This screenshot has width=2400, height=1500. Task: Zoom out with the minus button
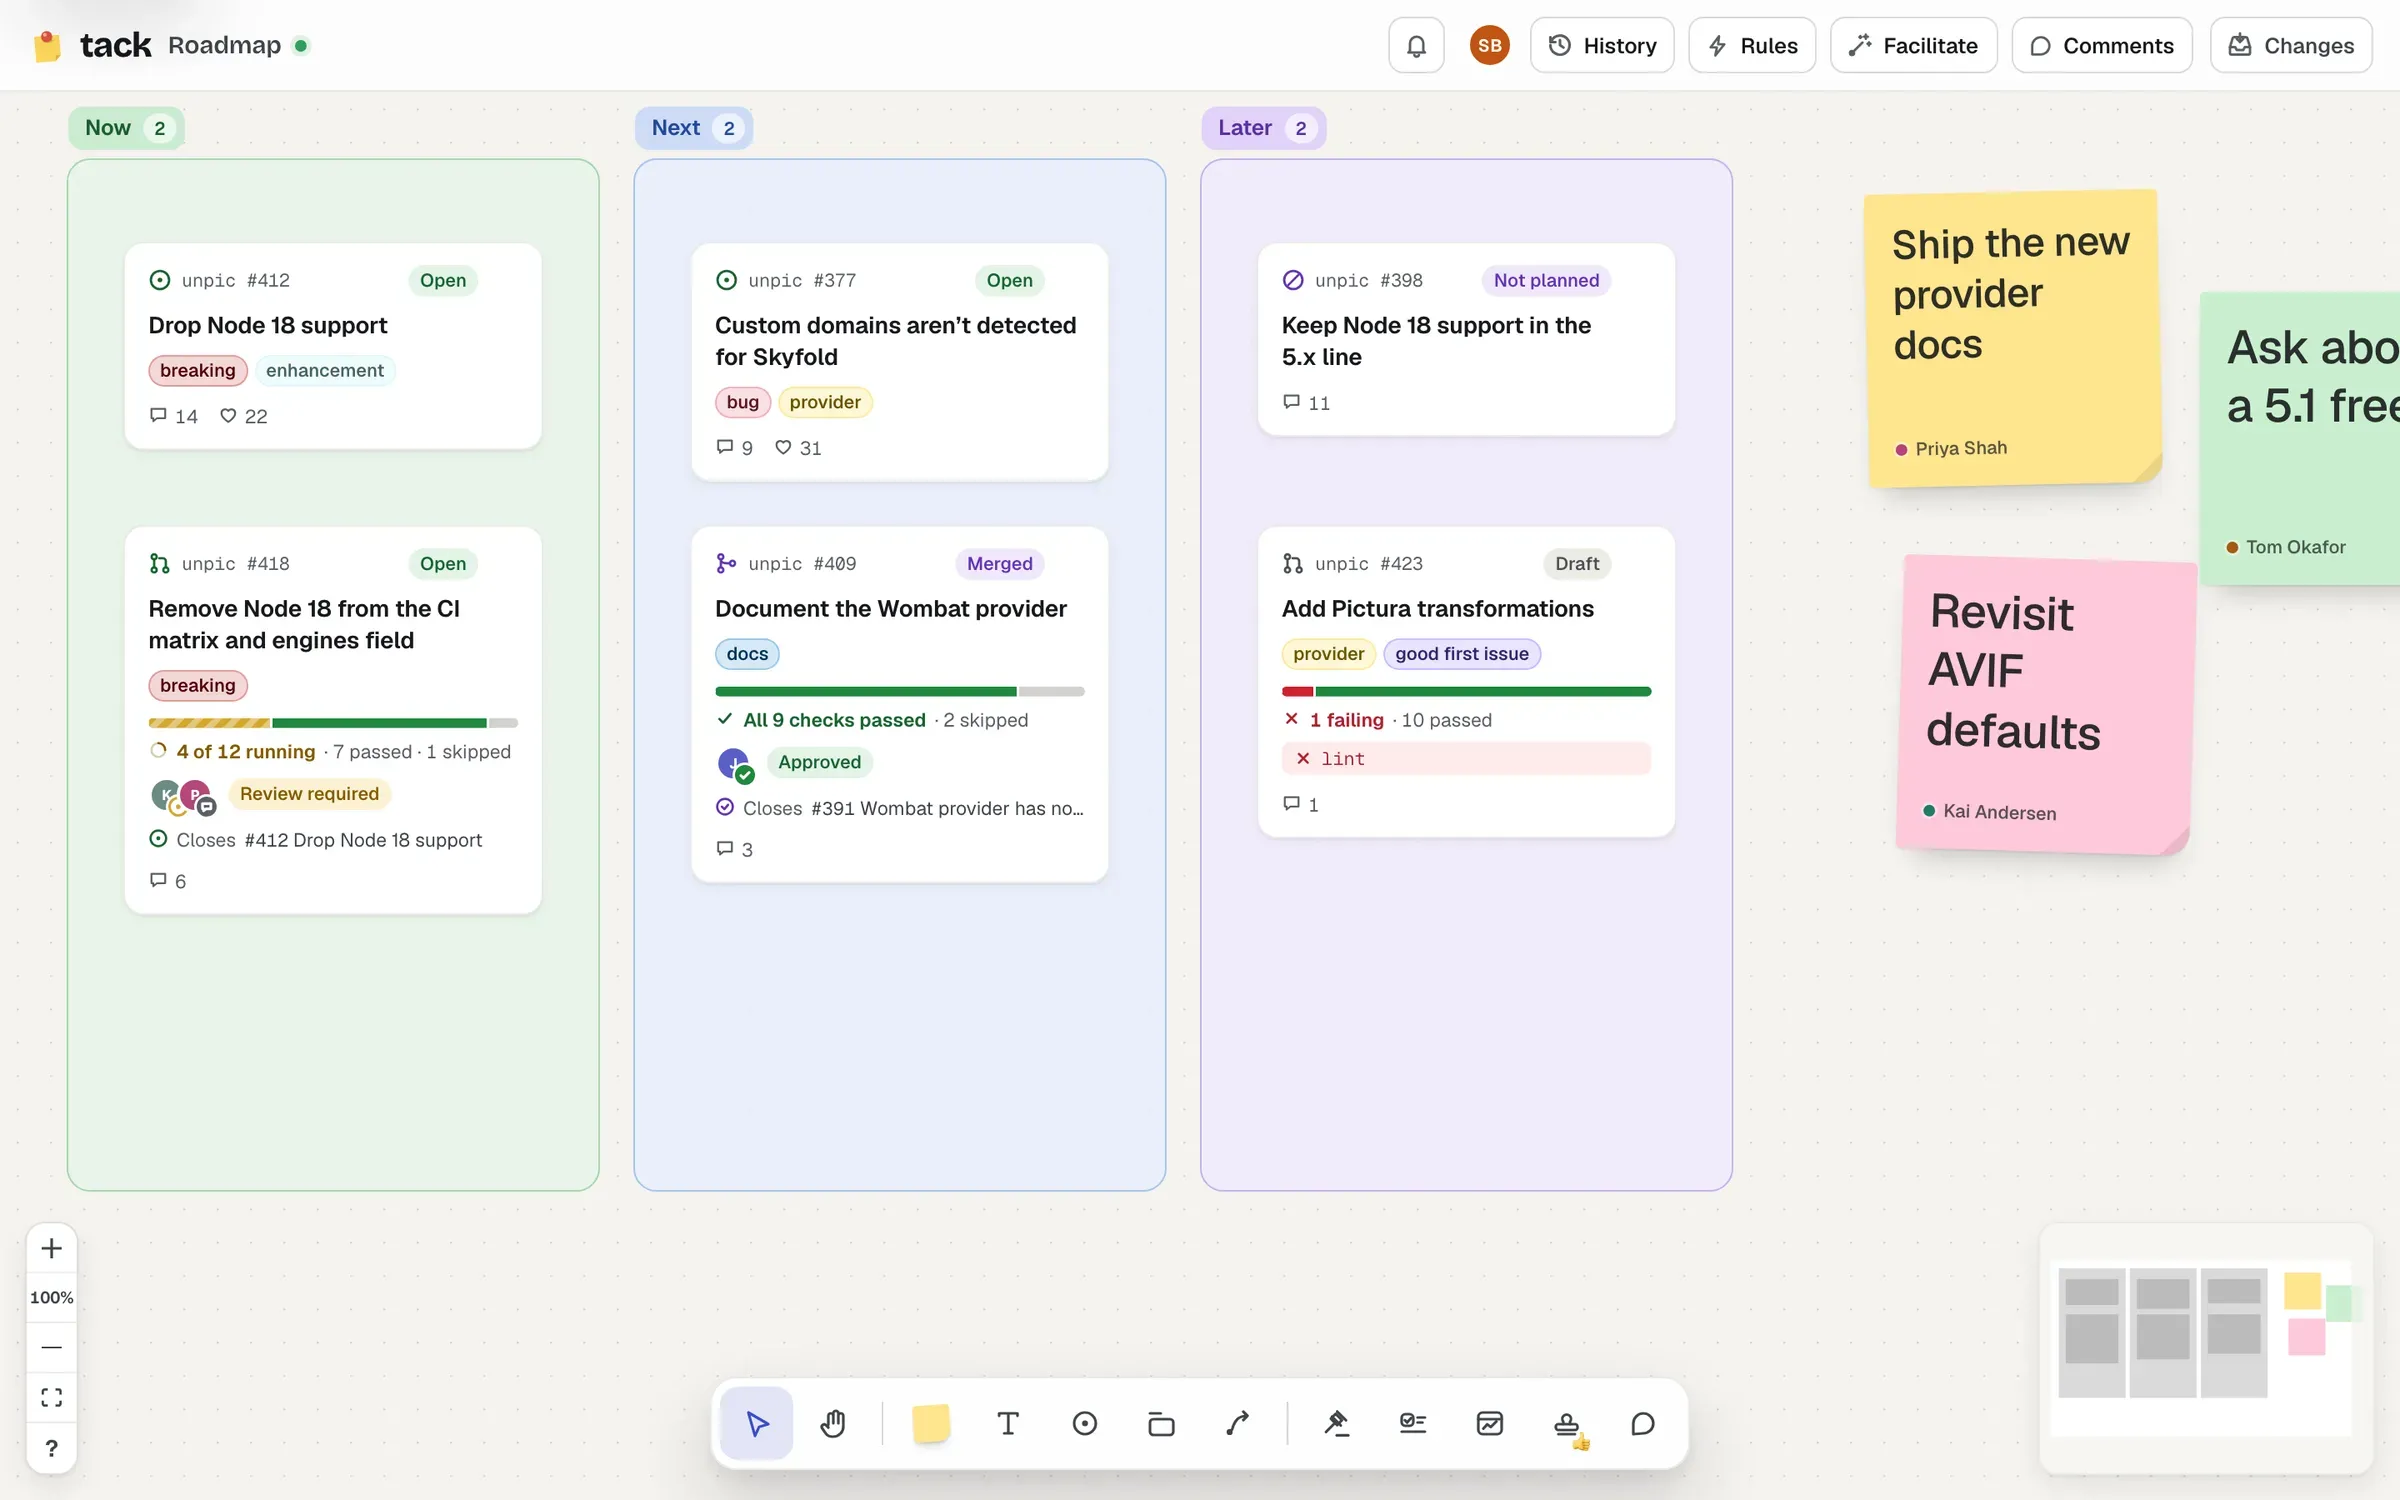click(x=52, y=1347)
